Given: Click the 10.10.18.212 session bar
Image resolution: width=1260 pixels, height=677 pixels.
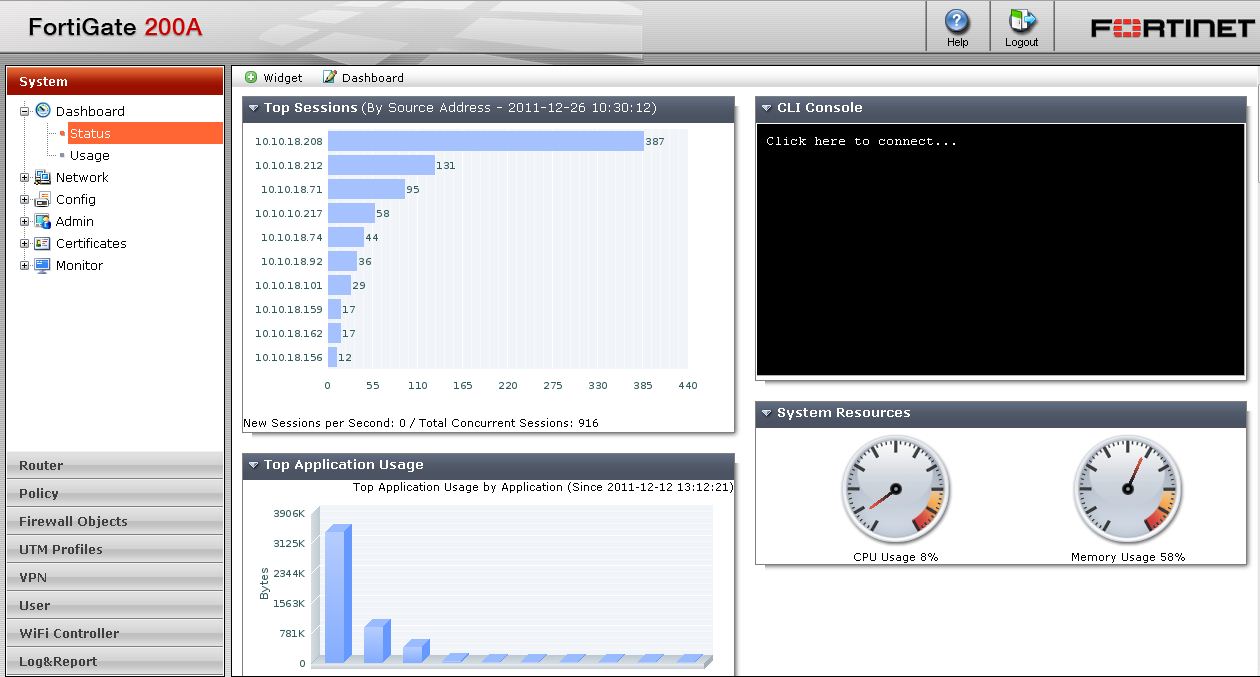Looking at the screenshot, I should click(381, 165).
